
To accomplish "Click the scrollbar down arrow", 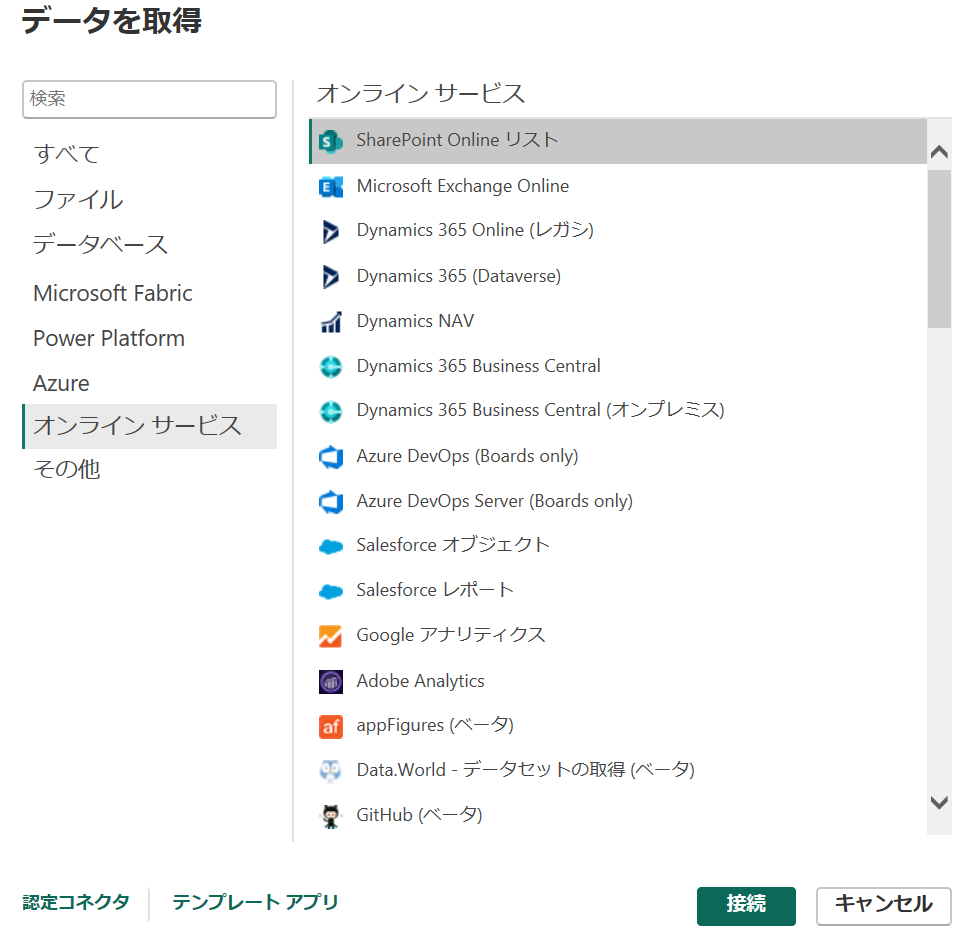I will click(x=939, y=802).
